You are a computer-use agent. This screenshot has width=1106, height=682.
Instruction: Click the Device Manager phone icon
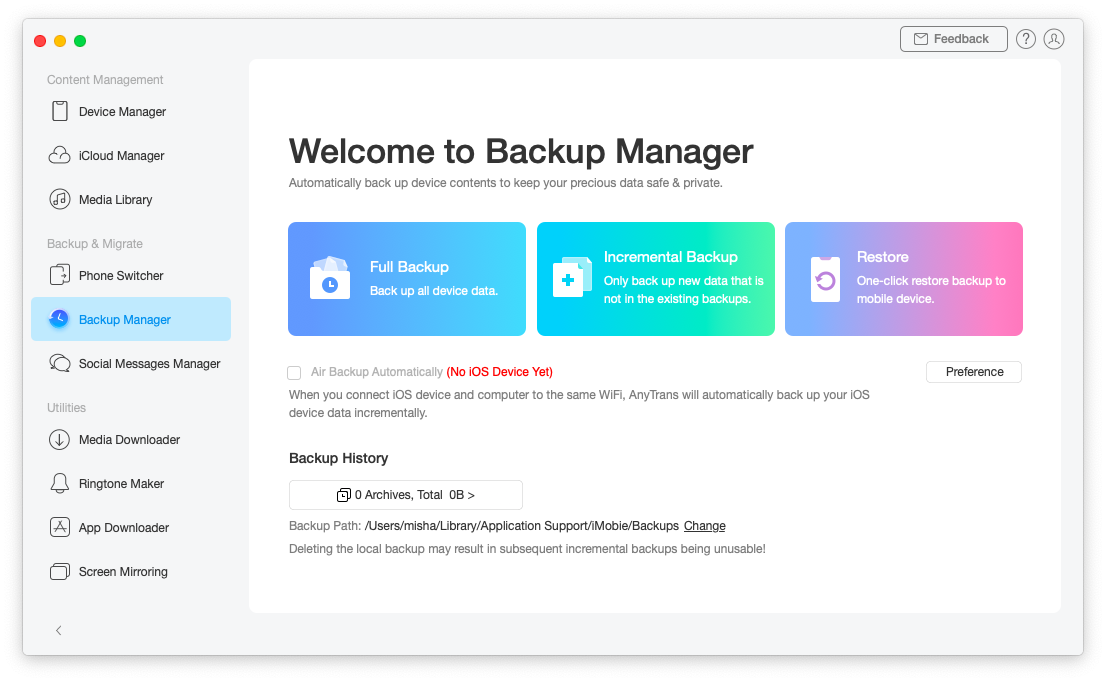[60, 111]
